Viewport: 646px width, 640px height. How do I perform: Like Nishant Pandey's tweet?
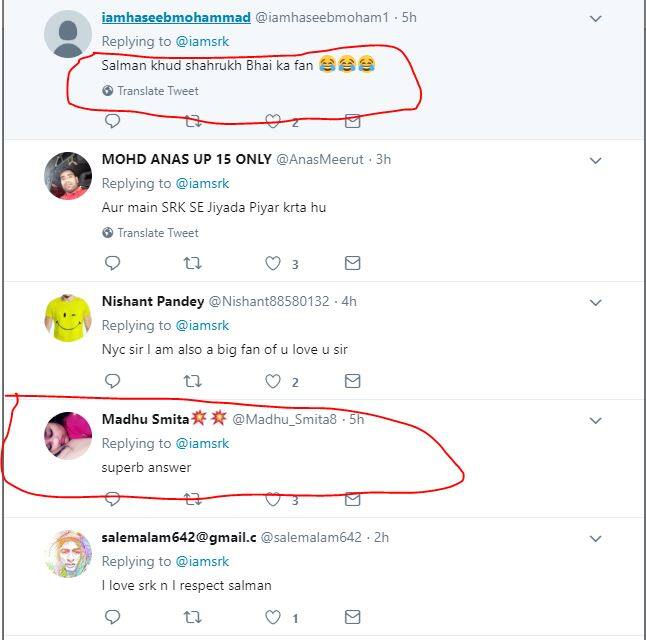(x=273, y=381)
